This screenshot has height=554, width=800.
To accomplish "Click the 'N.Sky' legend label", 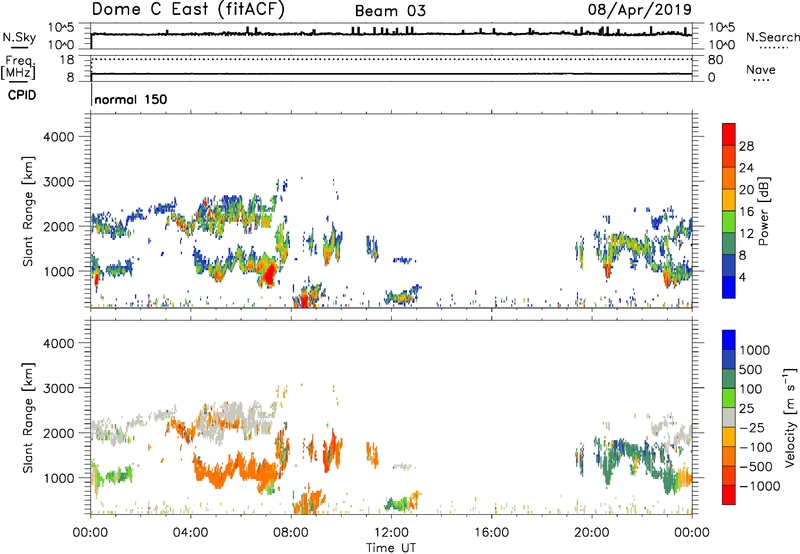I will (x=19, y=37).
